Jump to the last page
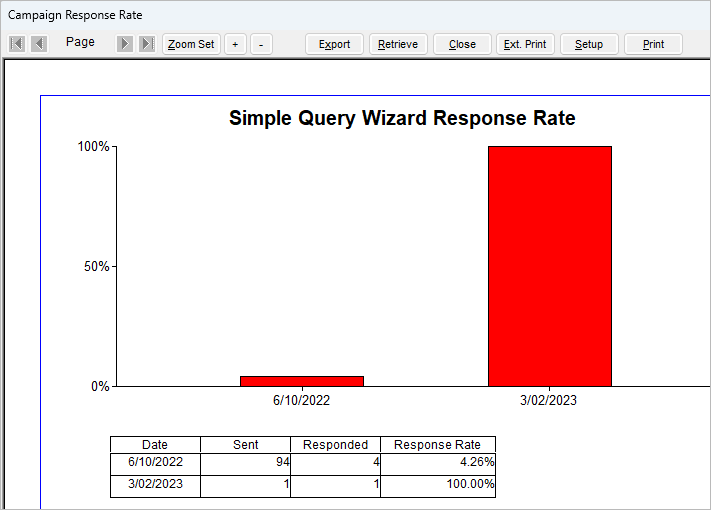 [147, 44]
